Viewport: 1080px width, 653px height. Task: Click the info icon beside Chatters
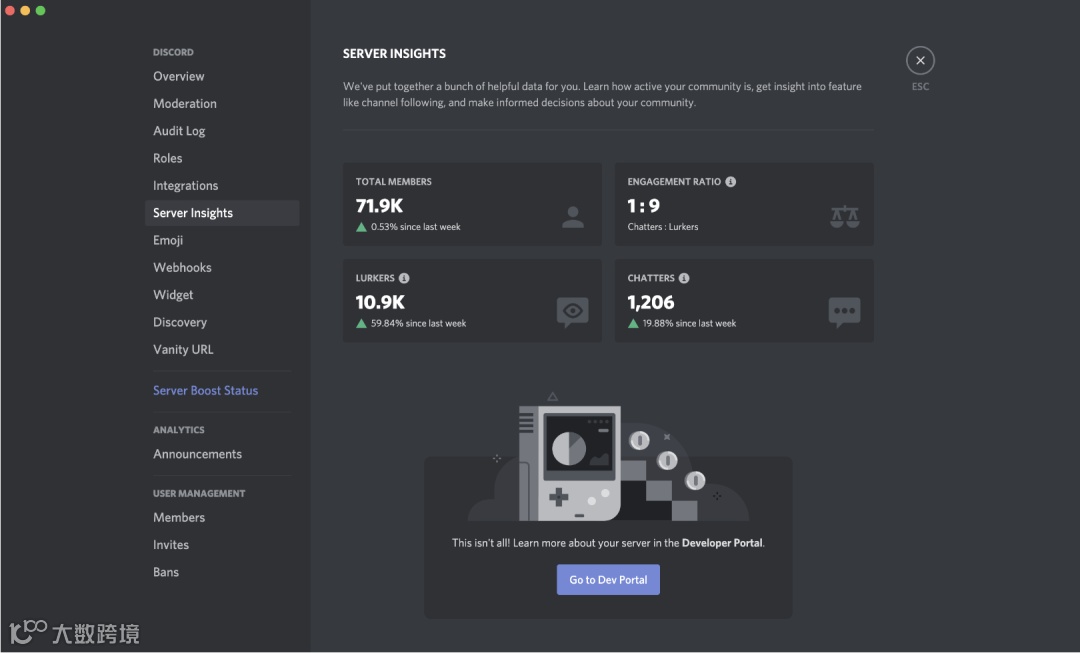click(684, 278)
